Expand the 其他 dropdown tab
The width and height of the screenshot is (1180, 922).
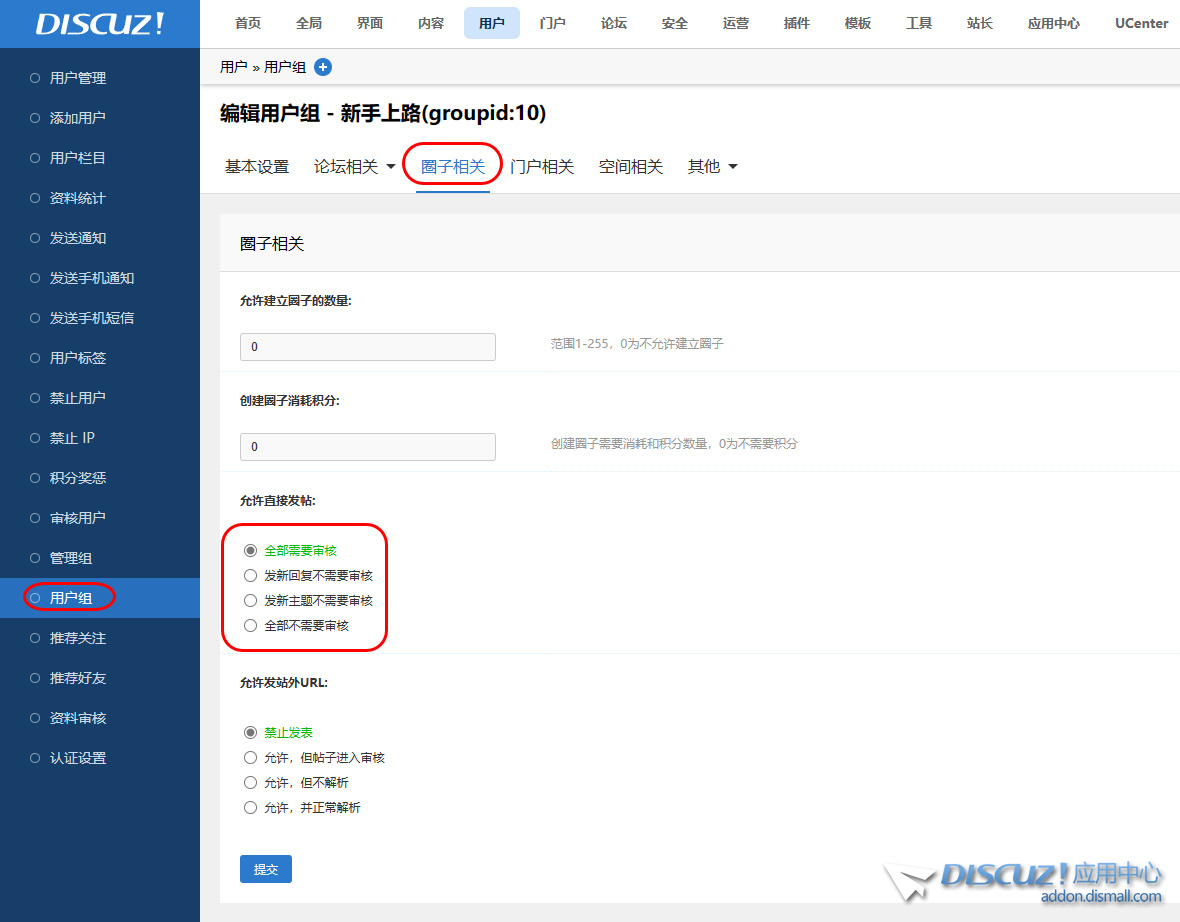pyautogui.click(x=712, y=167)
